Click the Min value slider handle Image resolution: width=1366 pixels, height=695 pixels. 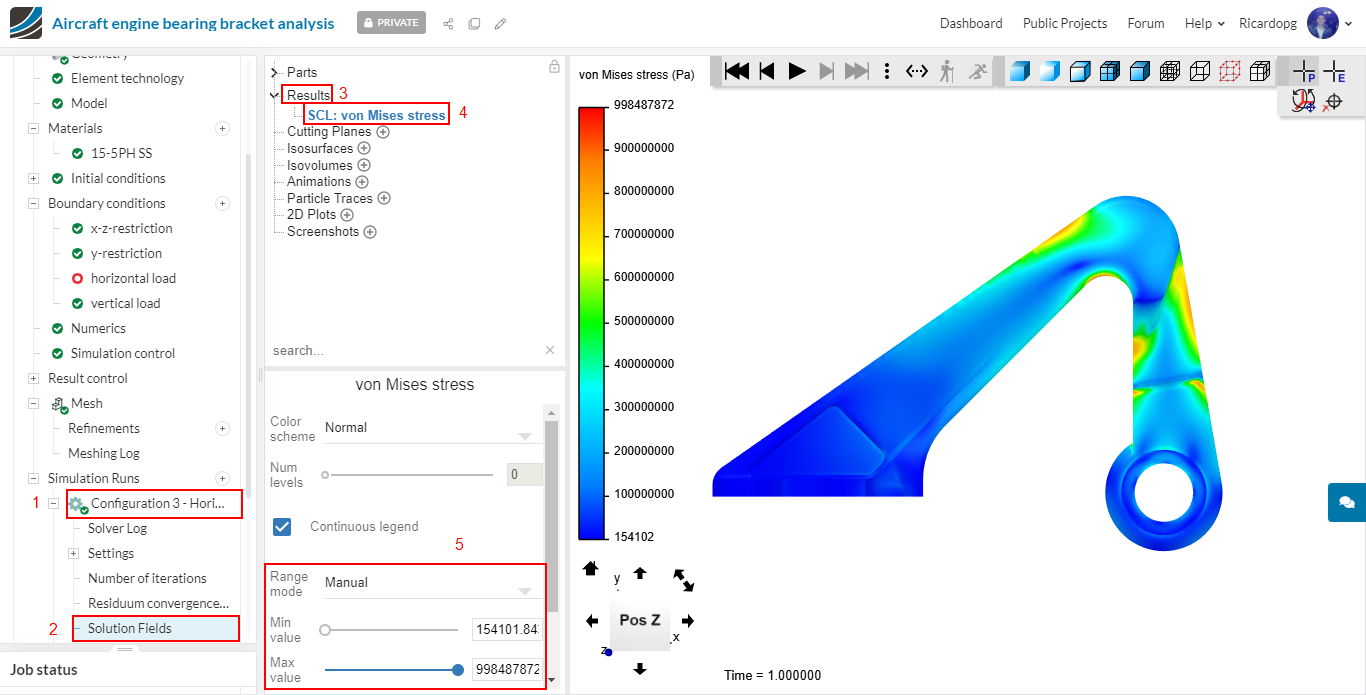(x=325, y=630)
